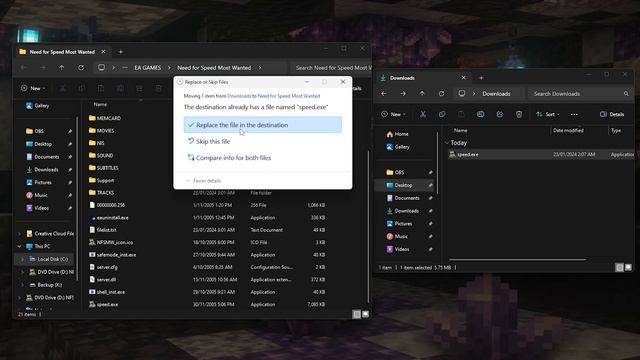Image resolution: width=640 pixels, height=360 pixels.
Task: Go back in Downloads window
Action: 384,93
